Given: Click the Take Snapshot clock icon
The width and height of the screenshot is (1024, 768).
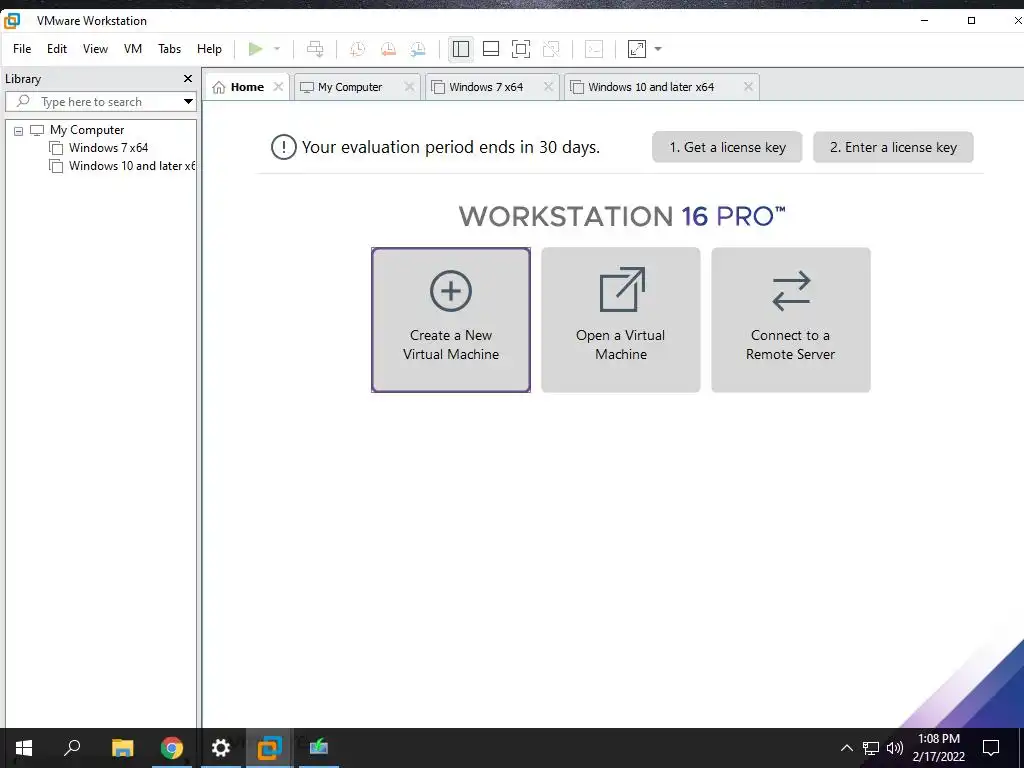Looking at the screenshot, I should click(x=358, y=49).
